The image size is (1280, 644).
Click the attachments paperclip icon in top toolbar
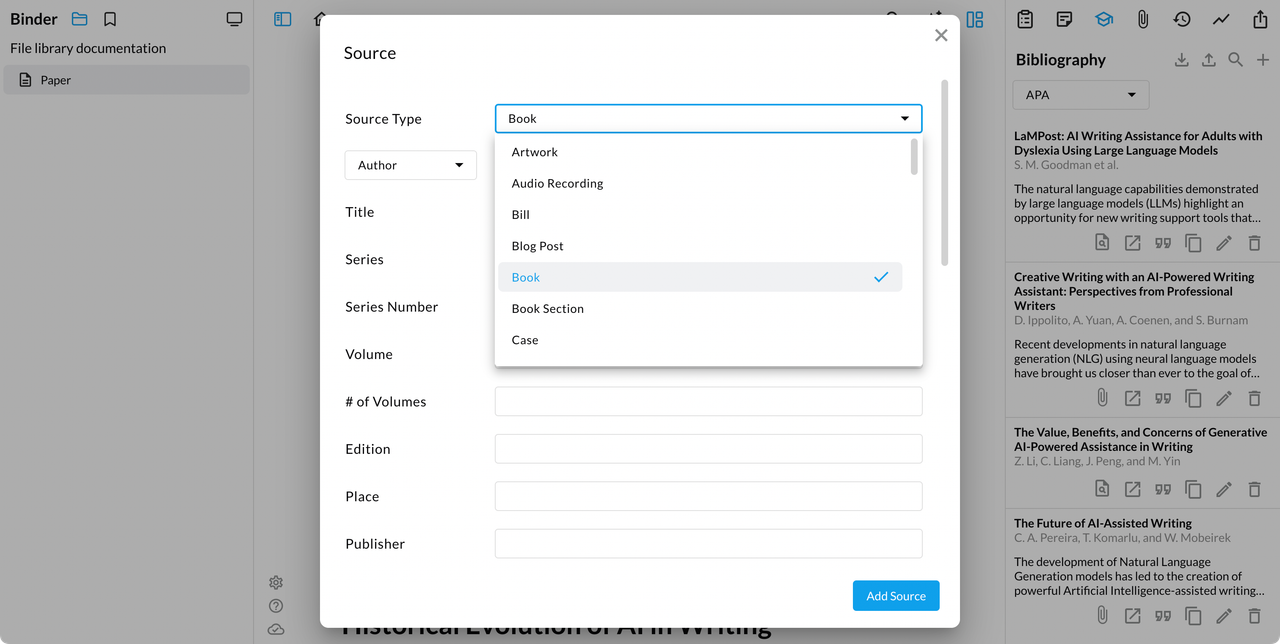click(1142, 19)
